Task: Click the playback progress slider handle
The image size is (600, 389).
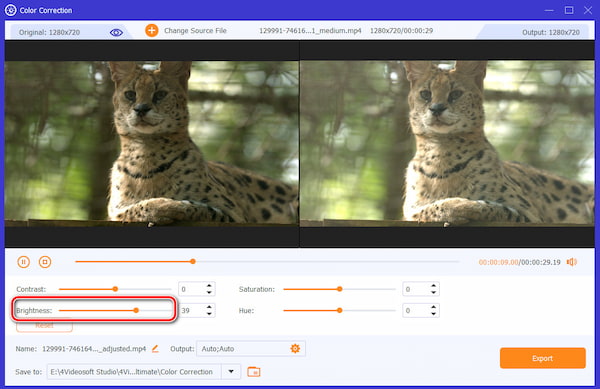Action: click(x=193, y=262)
